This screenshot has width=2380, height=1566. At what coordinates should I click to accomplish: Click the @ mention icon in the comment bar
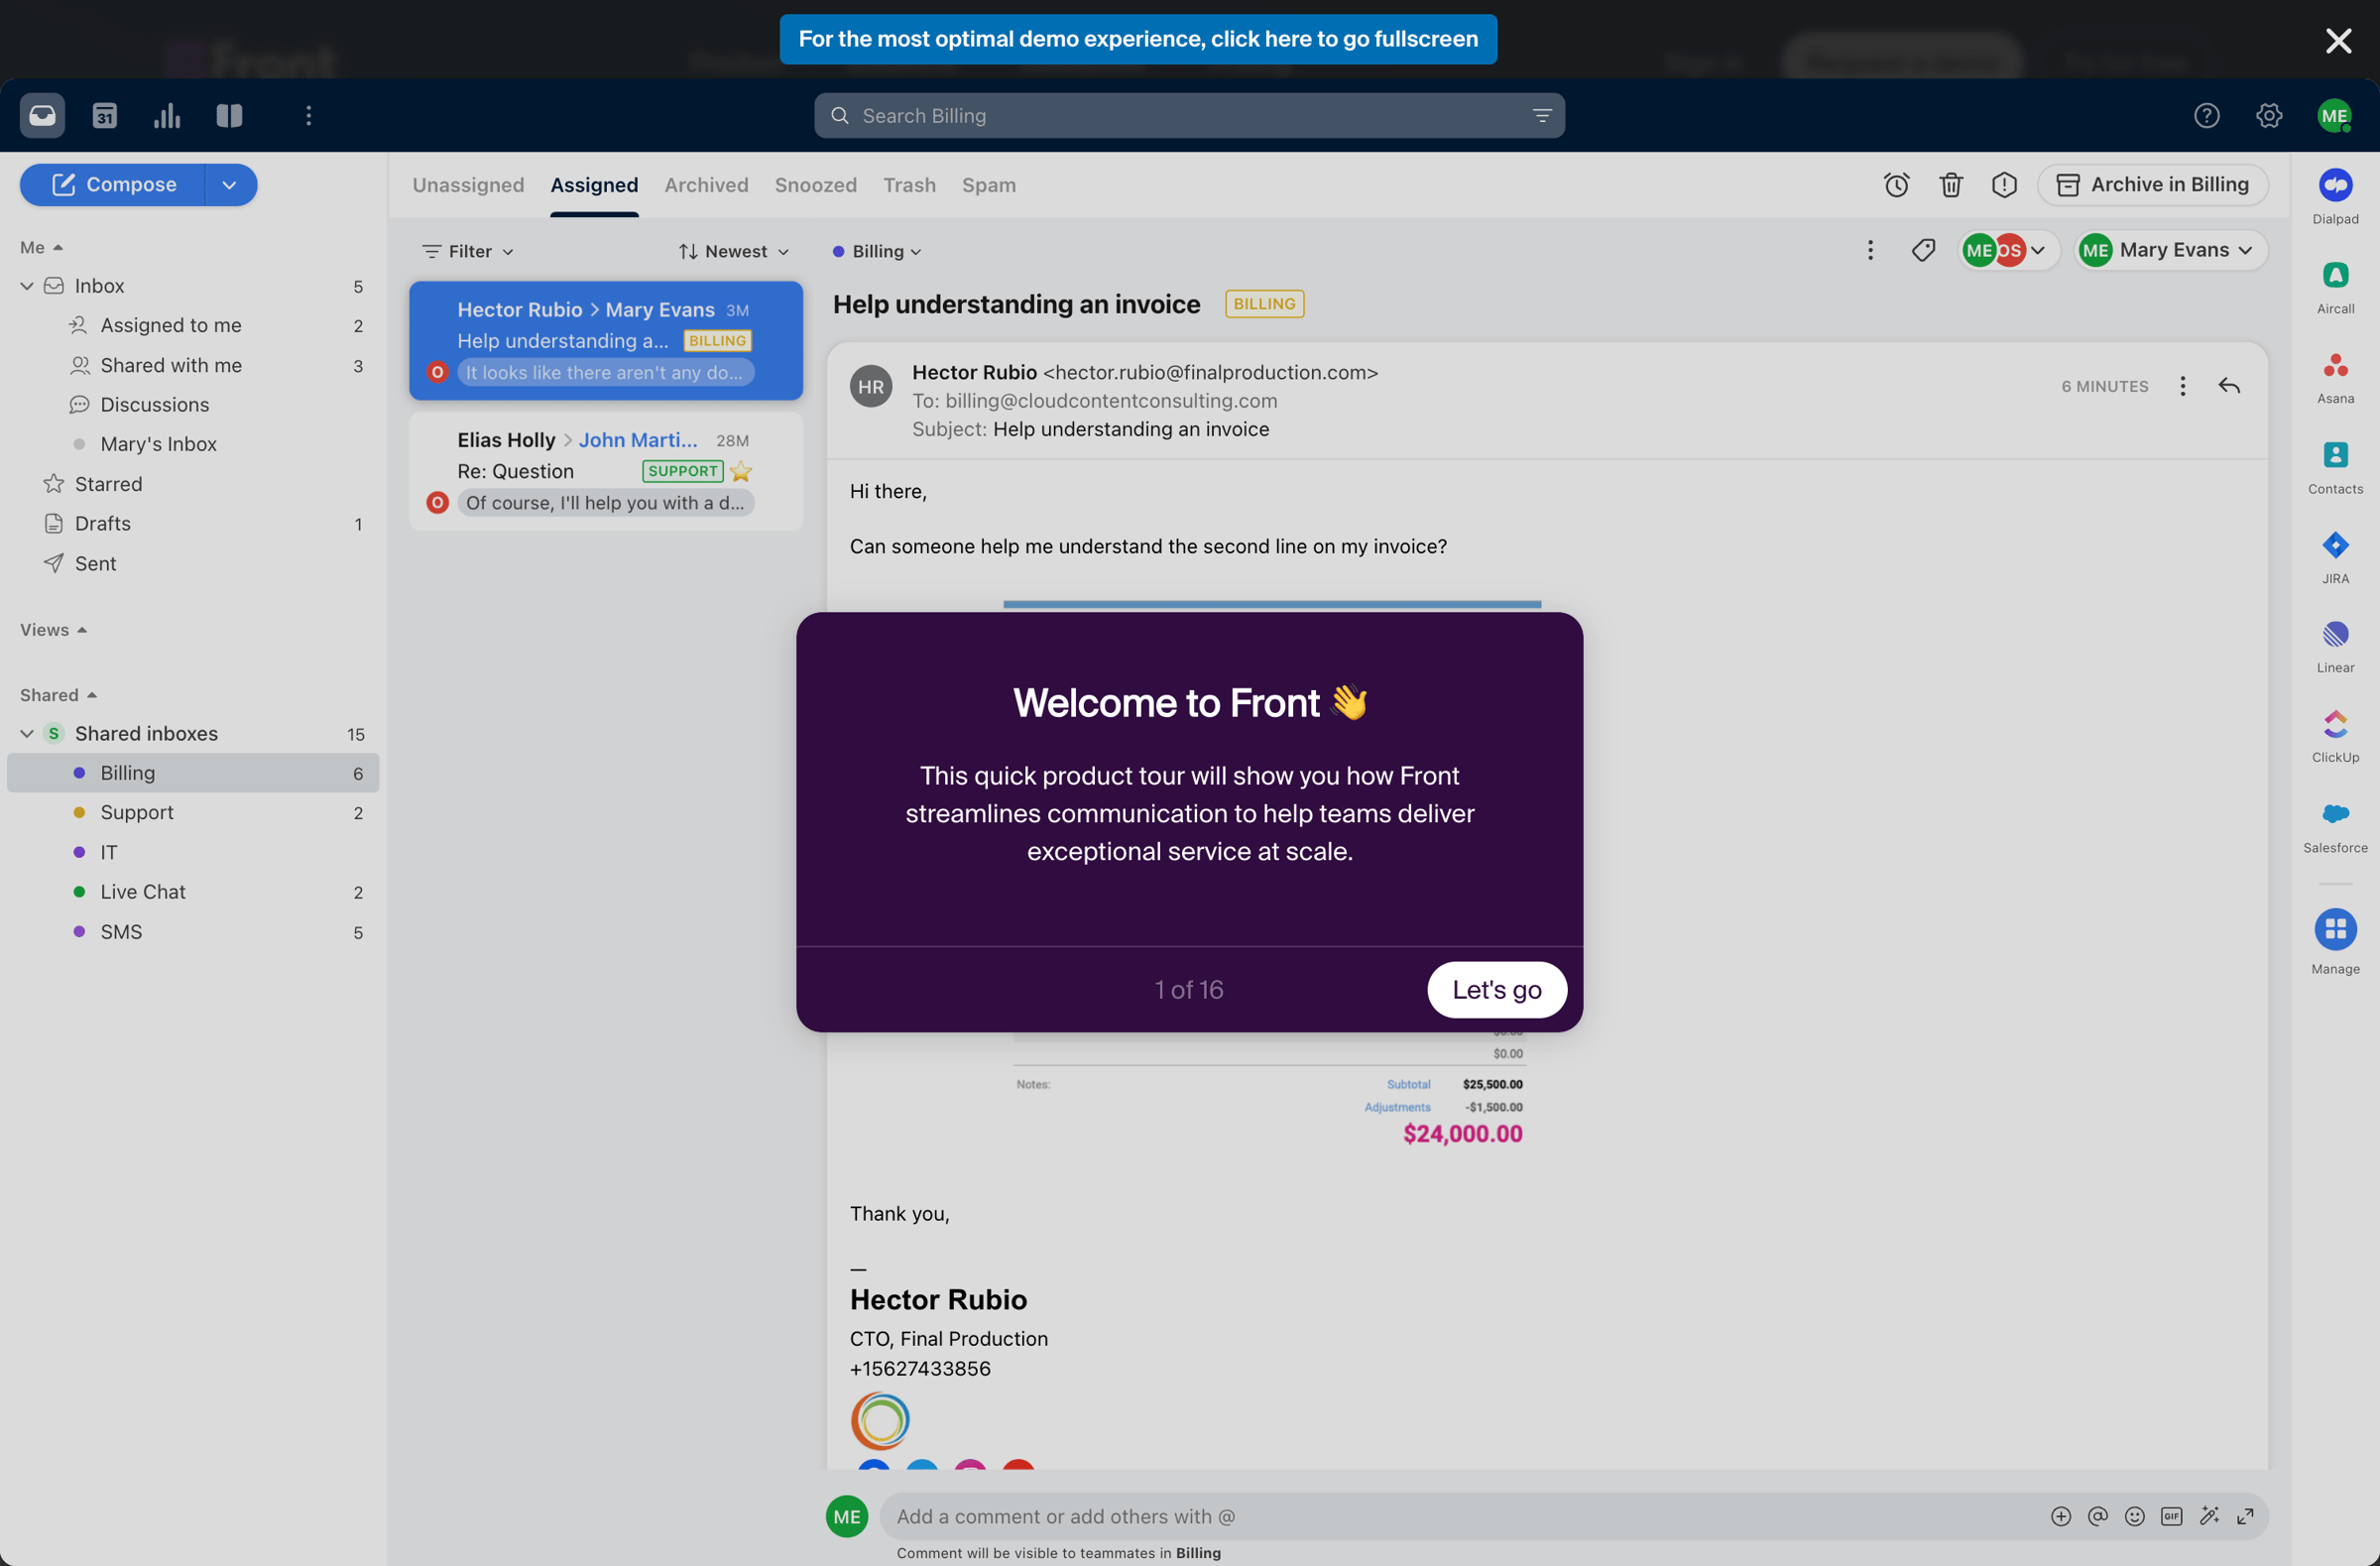pos(2098,1516)
